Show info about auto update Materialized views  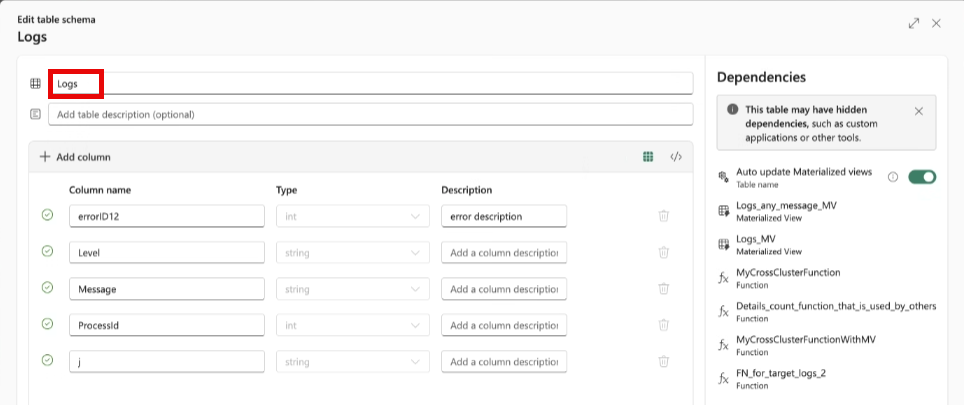tap(893, 177)
